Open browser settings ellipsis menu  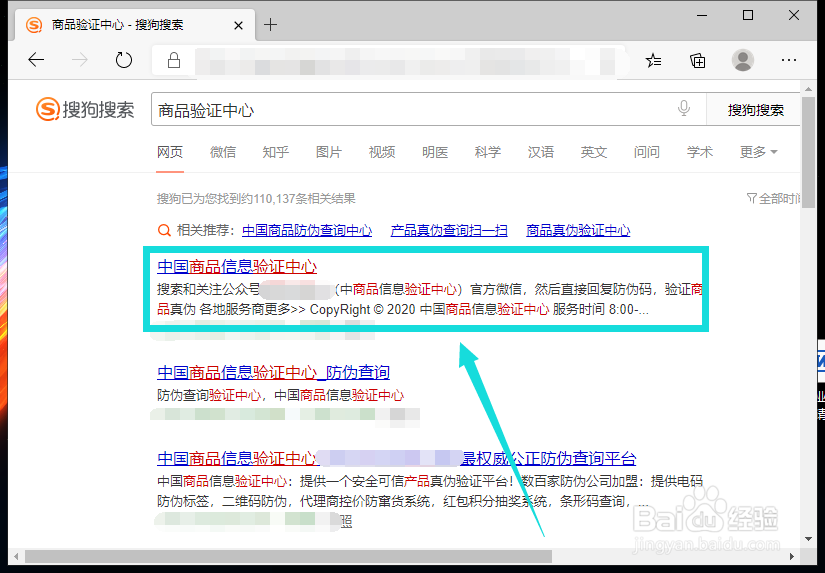789,61
